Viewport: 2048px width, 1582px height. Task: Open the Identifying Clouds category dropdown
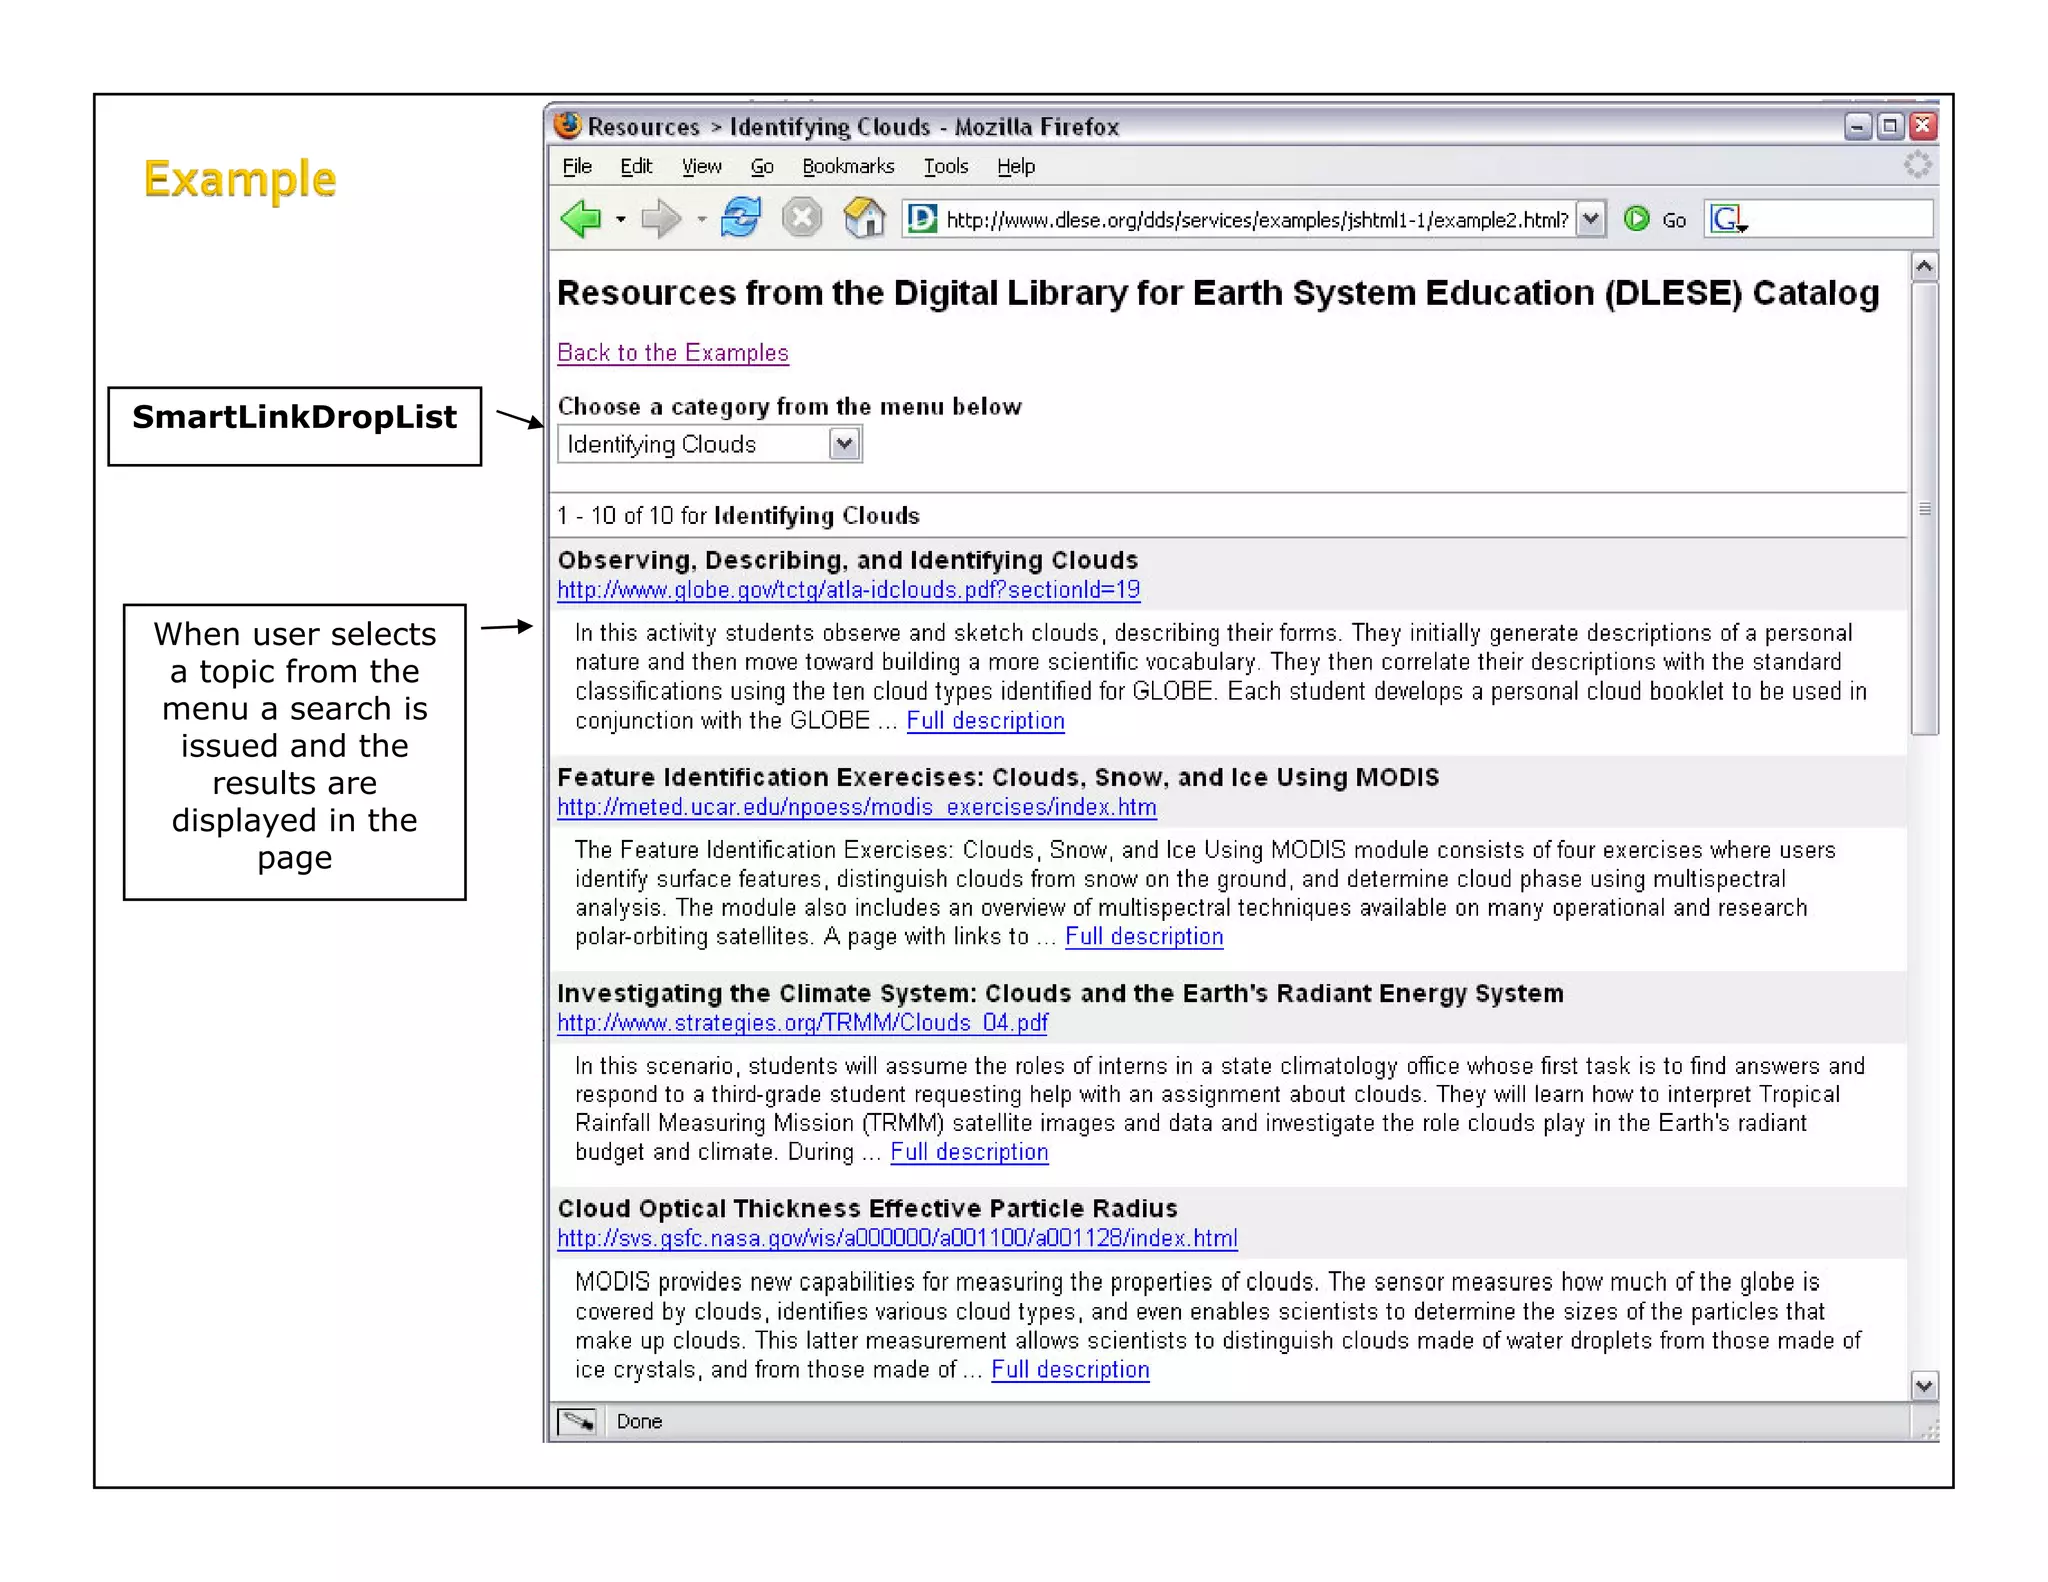[x=844, y=444]
